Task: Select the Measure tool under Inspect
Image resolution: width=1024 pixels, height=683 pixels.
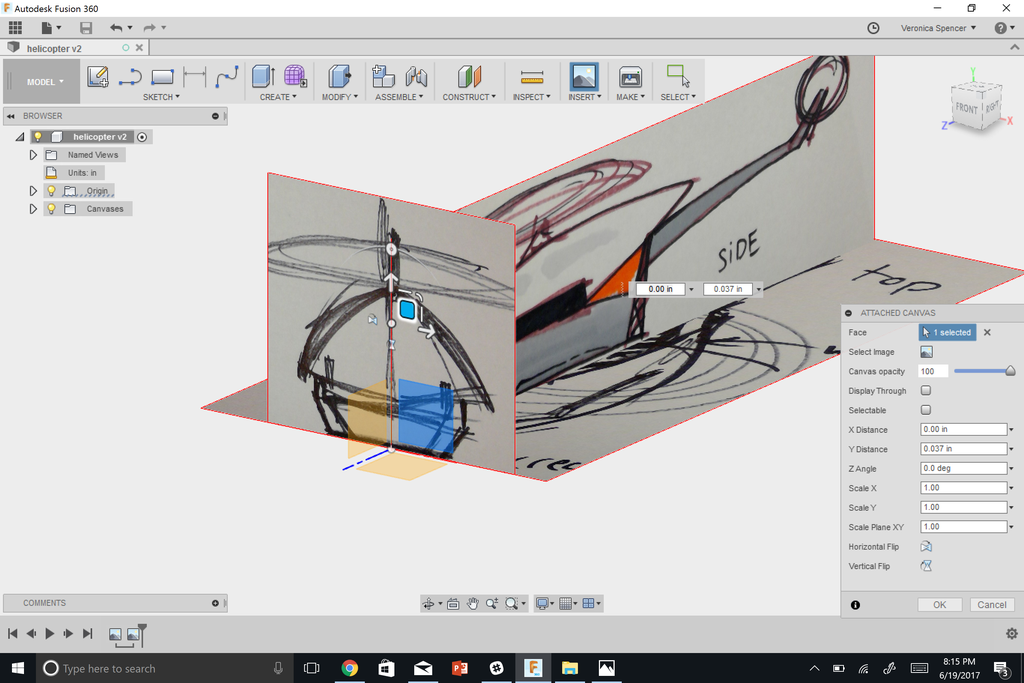Action: pos(530,75)
